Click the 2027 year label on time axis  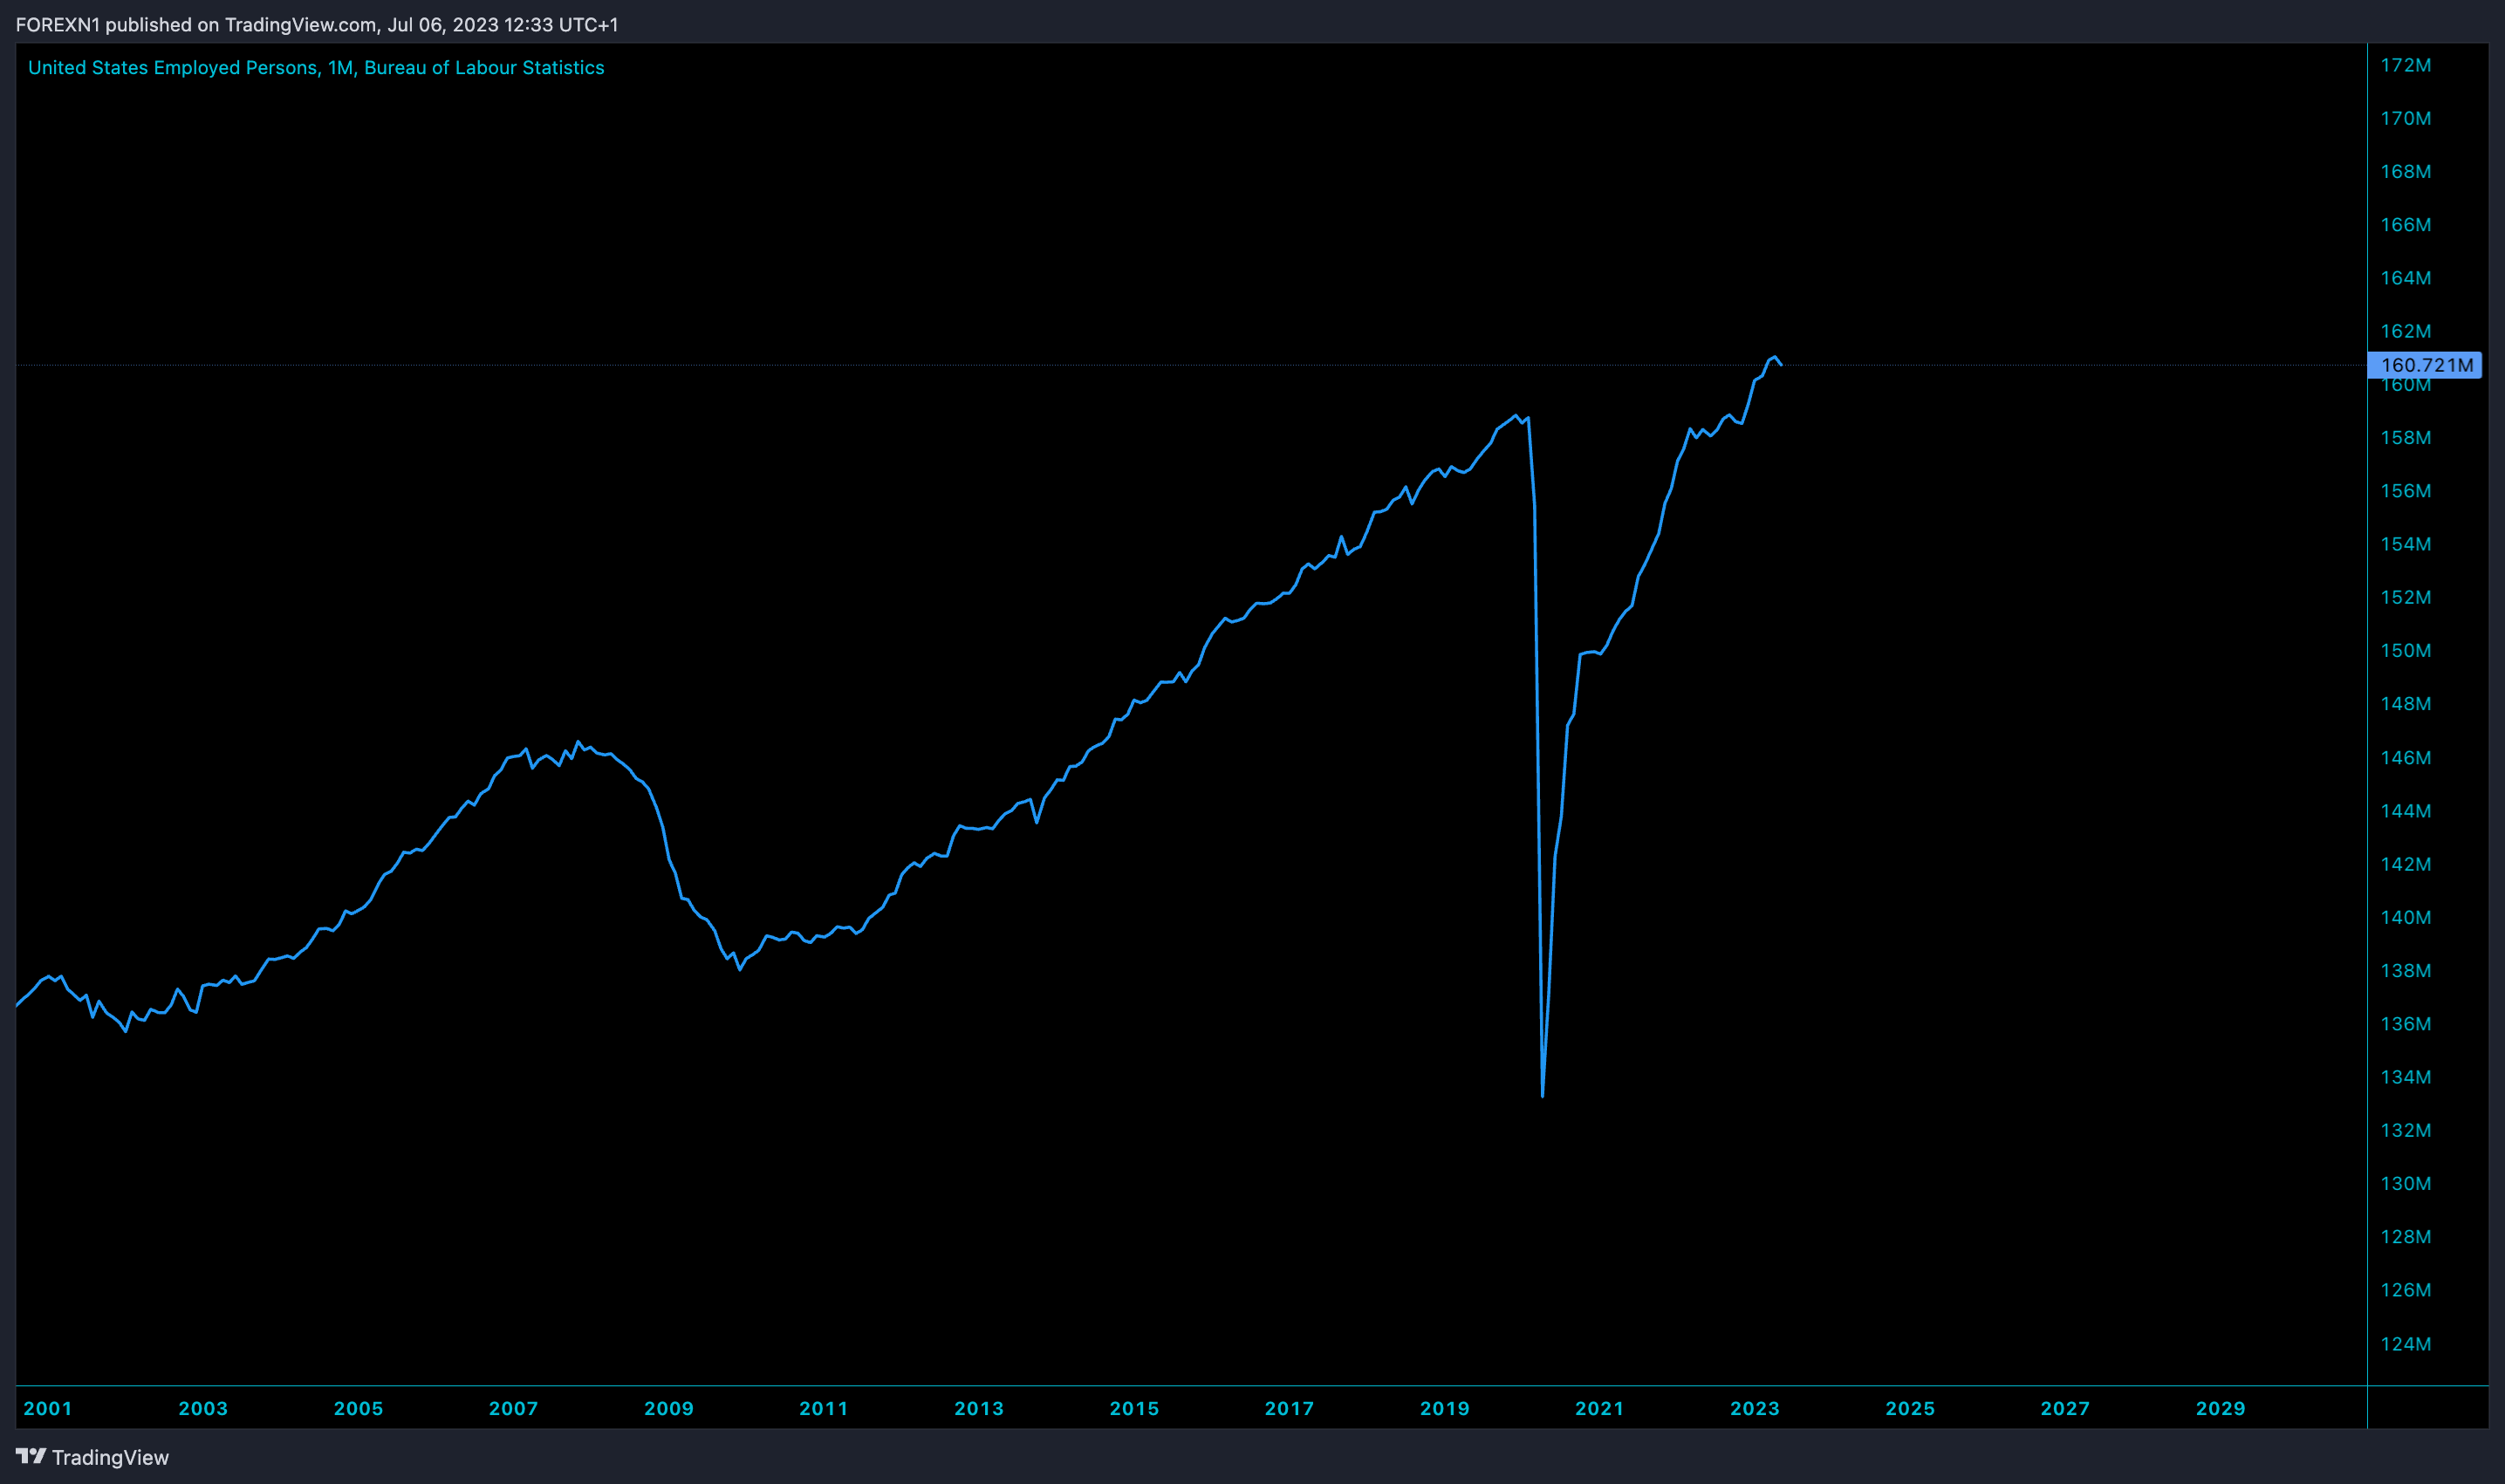[x=2065, y=1408]
